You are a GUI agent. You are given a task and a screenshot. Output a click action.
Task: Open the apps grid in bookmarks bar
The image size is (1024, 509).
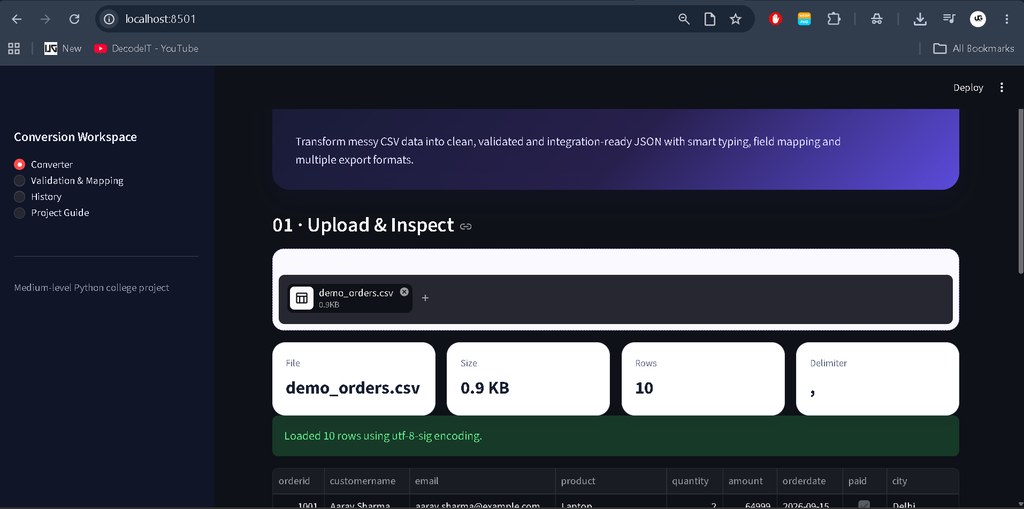[14, 48]
